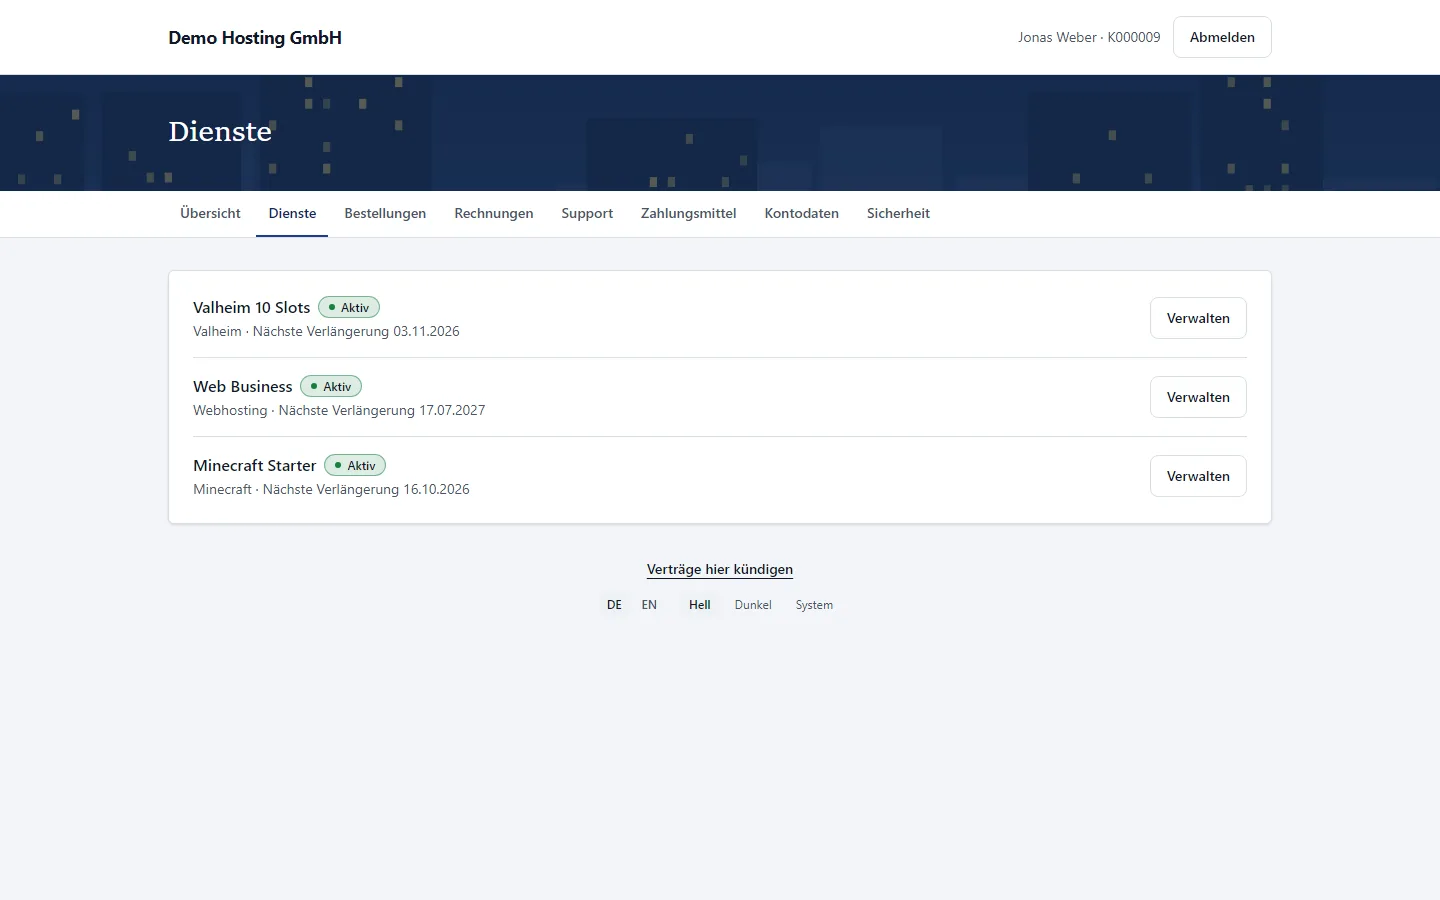Image resolution: width=1440 pixels, height=900 pixels.
Task: Follow the Verträge hier kündigen link
Action: coord(720,569)
